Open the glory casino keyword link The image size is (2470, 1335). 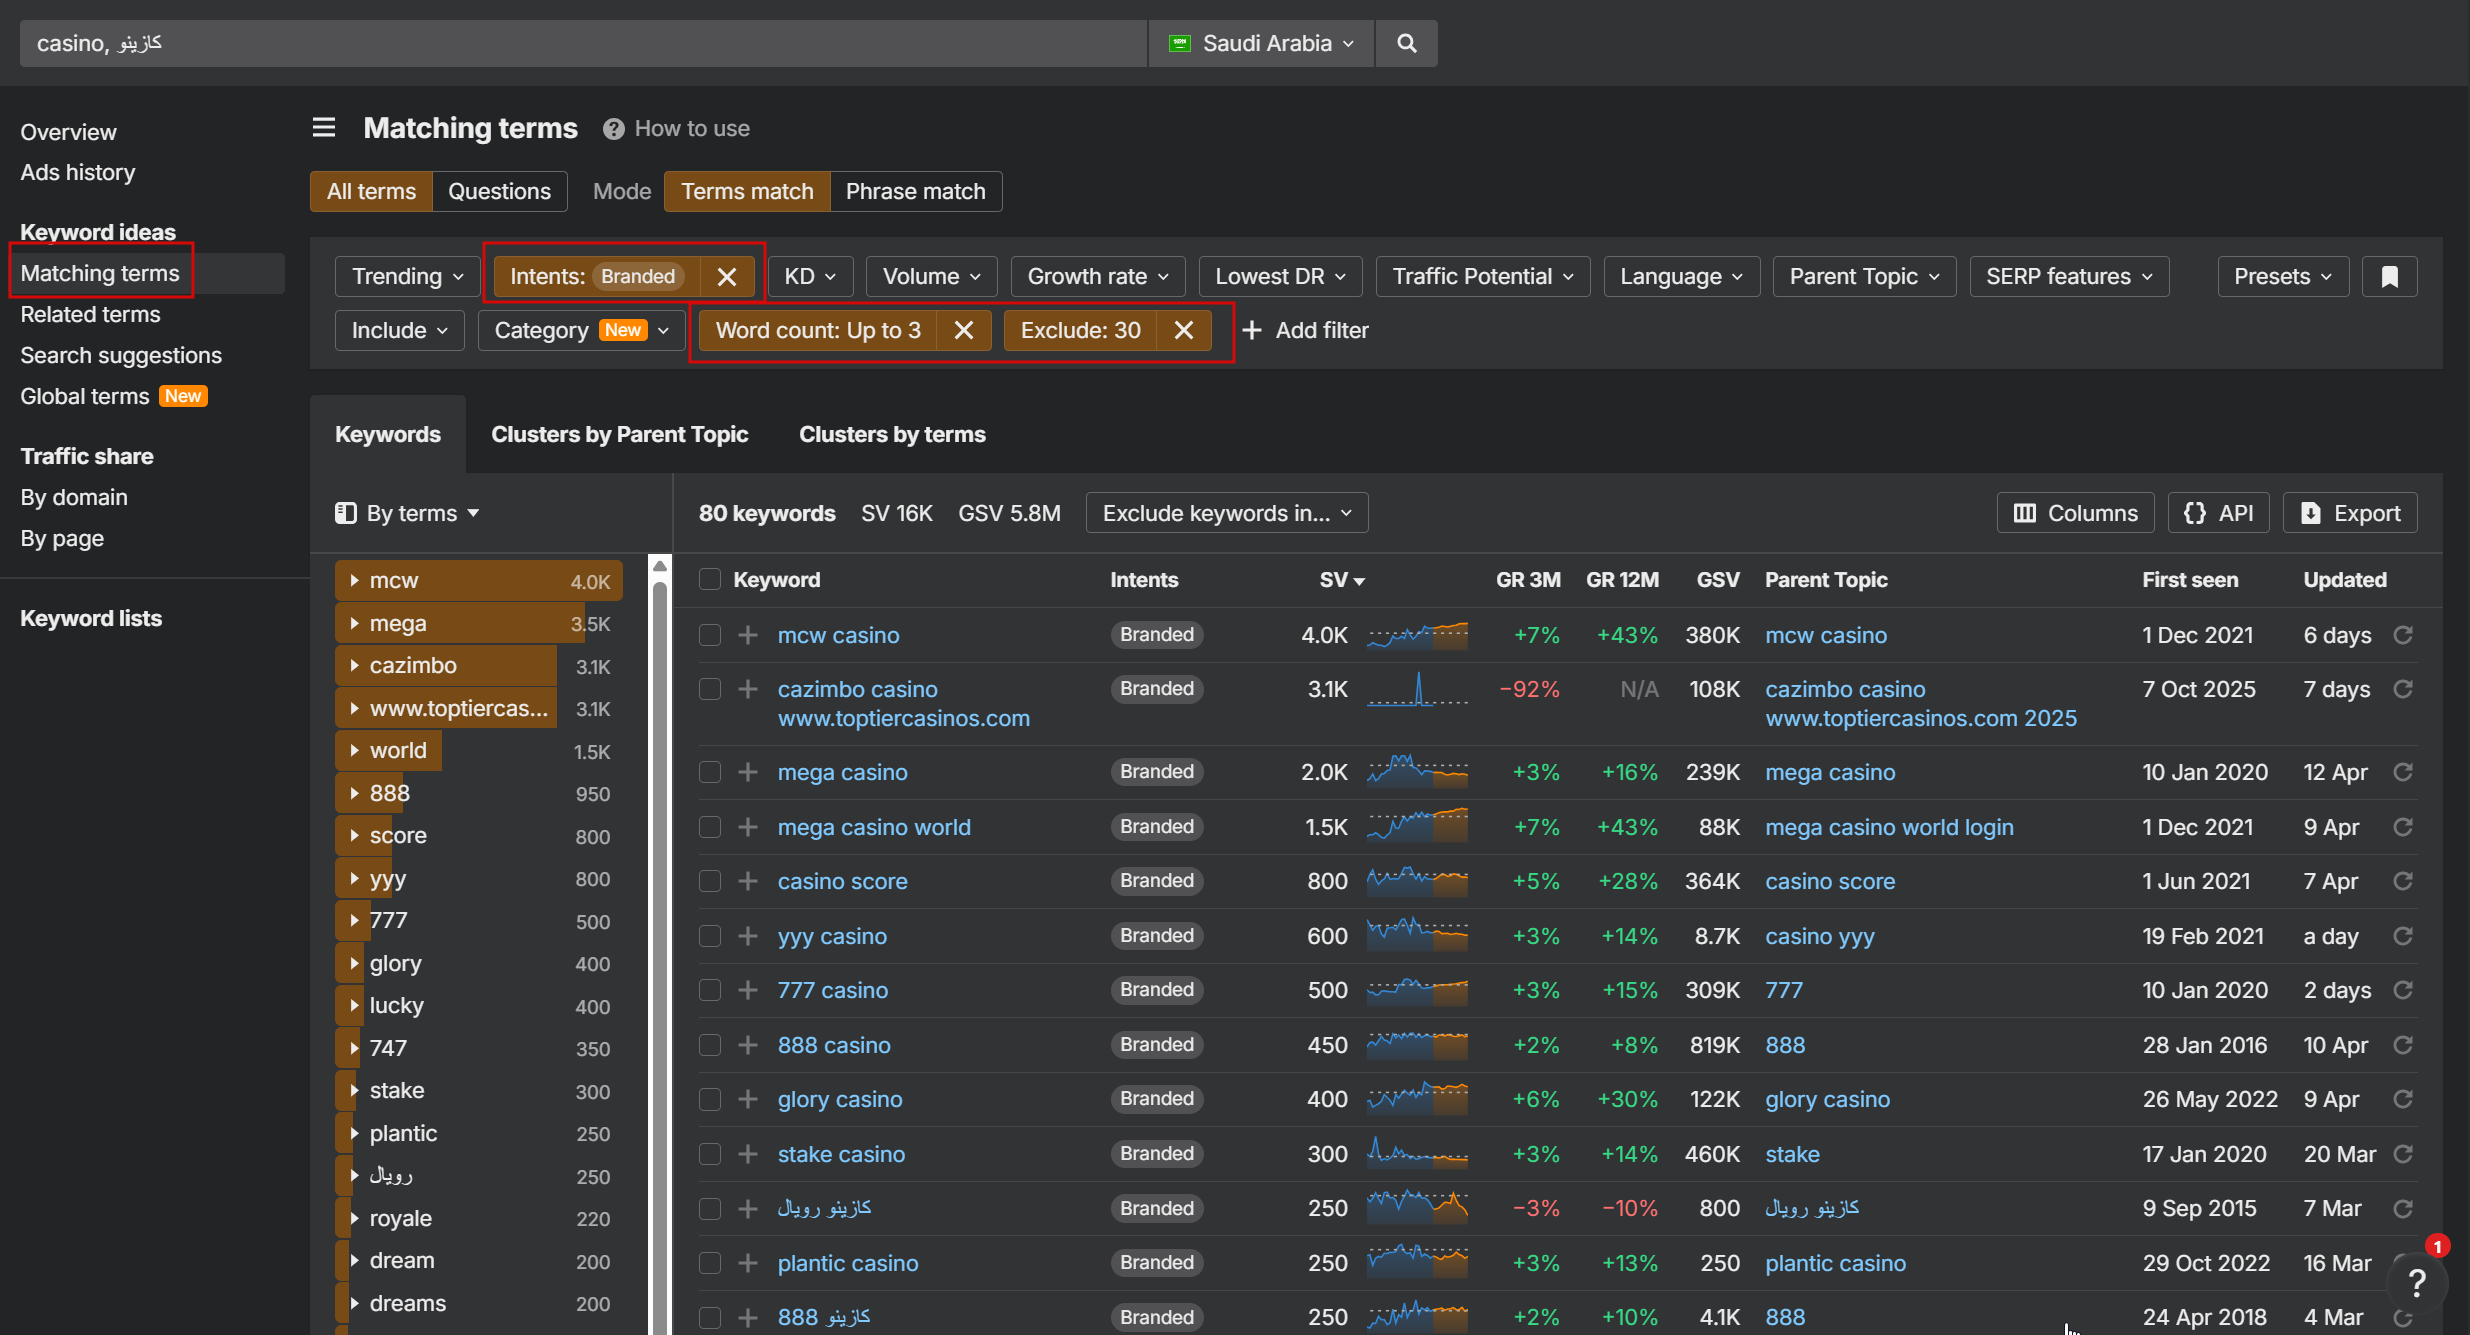click(840, 1099)
